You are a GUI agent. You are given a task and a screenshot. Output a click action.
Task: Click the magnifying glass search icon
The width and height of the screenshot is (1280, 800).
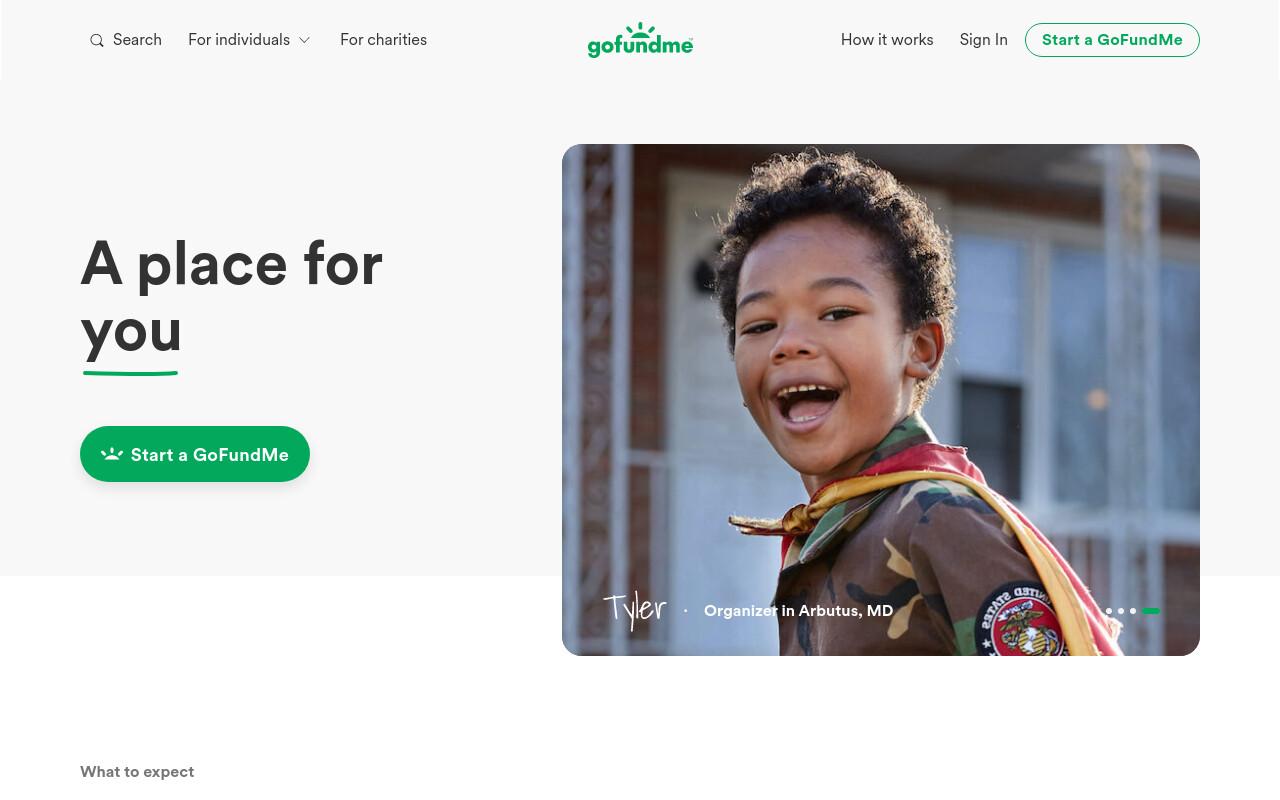point(97,41)
